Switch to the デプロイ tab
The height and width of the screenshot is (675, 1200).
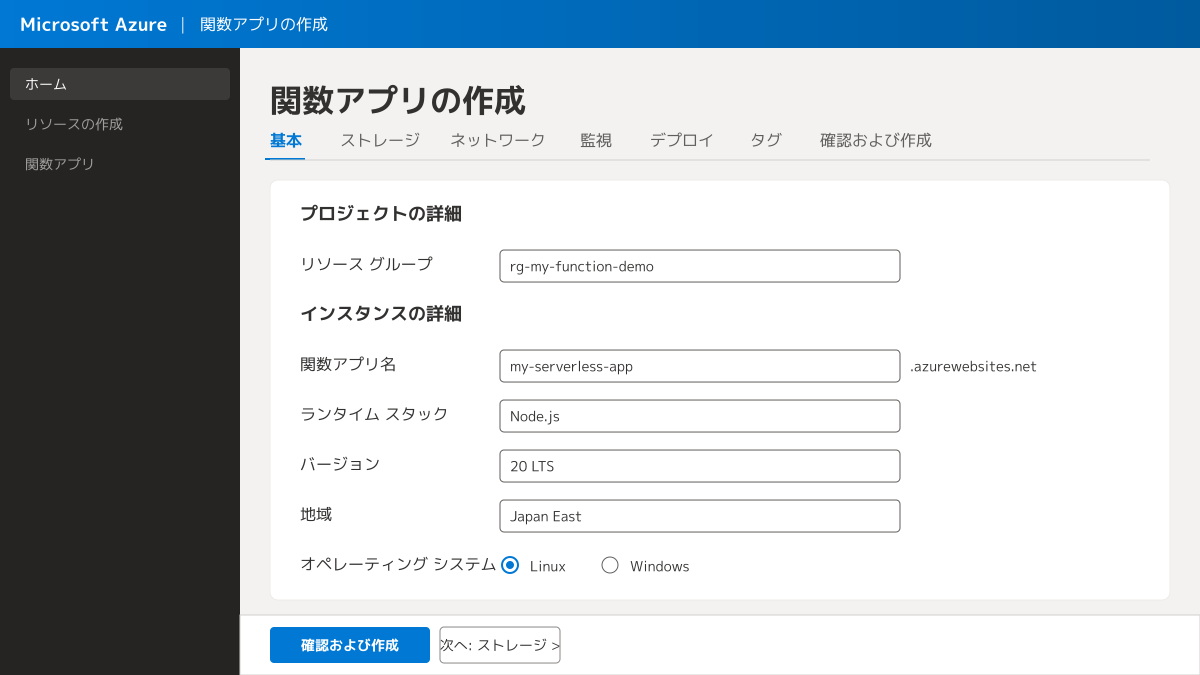click(682, 141)
